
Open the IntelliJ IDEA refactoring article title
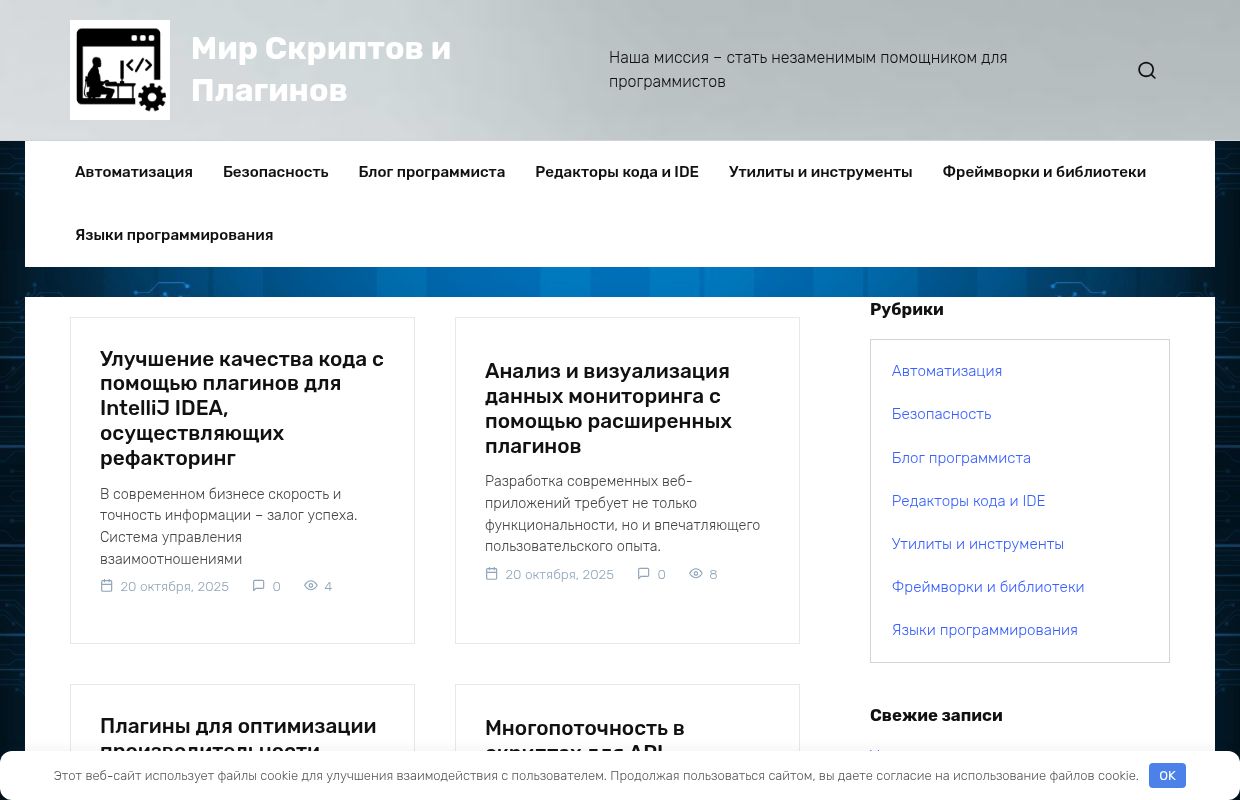241,408
